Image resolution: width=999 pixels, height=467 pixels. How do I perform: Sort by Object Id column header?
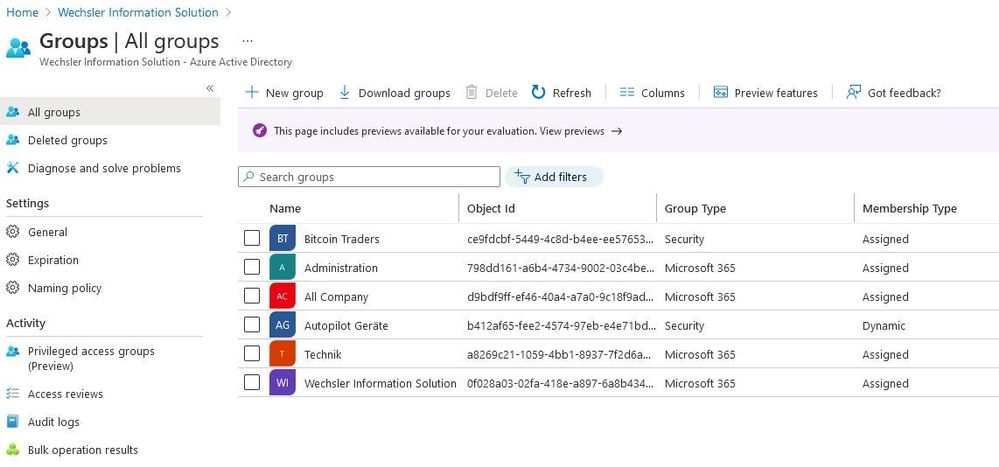tap(491, 208)
